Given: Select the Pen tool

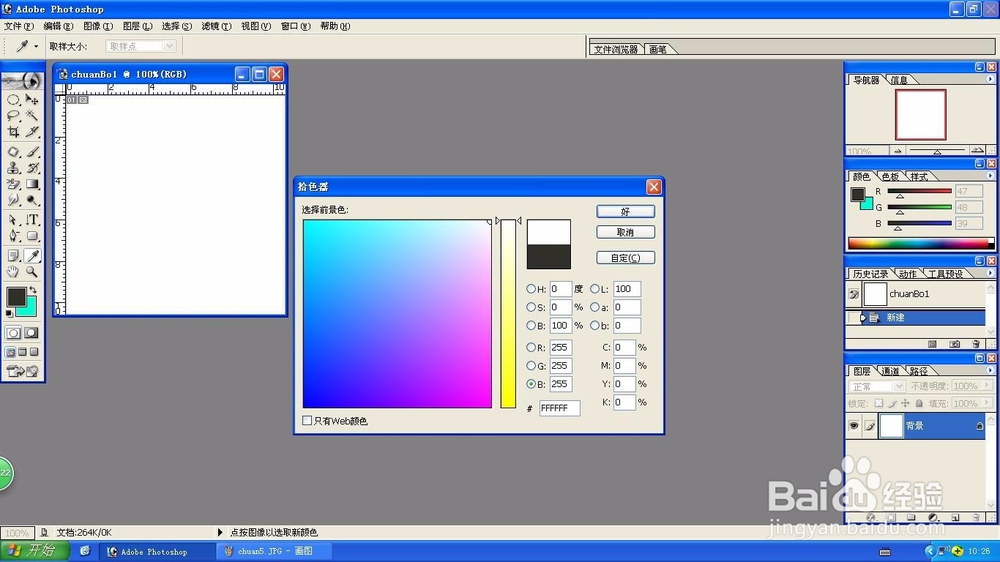Looking at the screenshot, I should [x=13, y=236].
